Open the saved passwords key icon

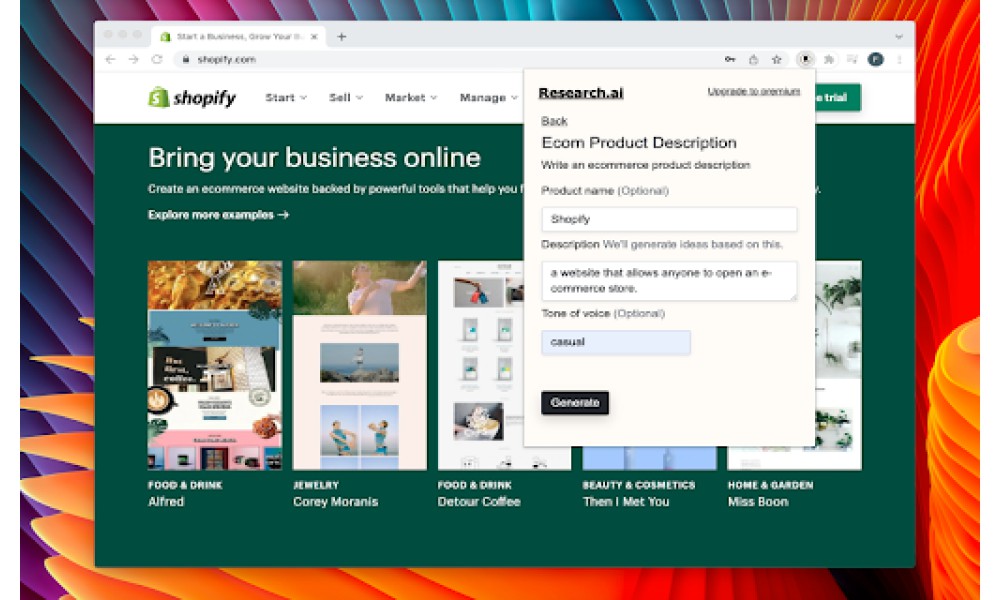[x=730, y=59]
